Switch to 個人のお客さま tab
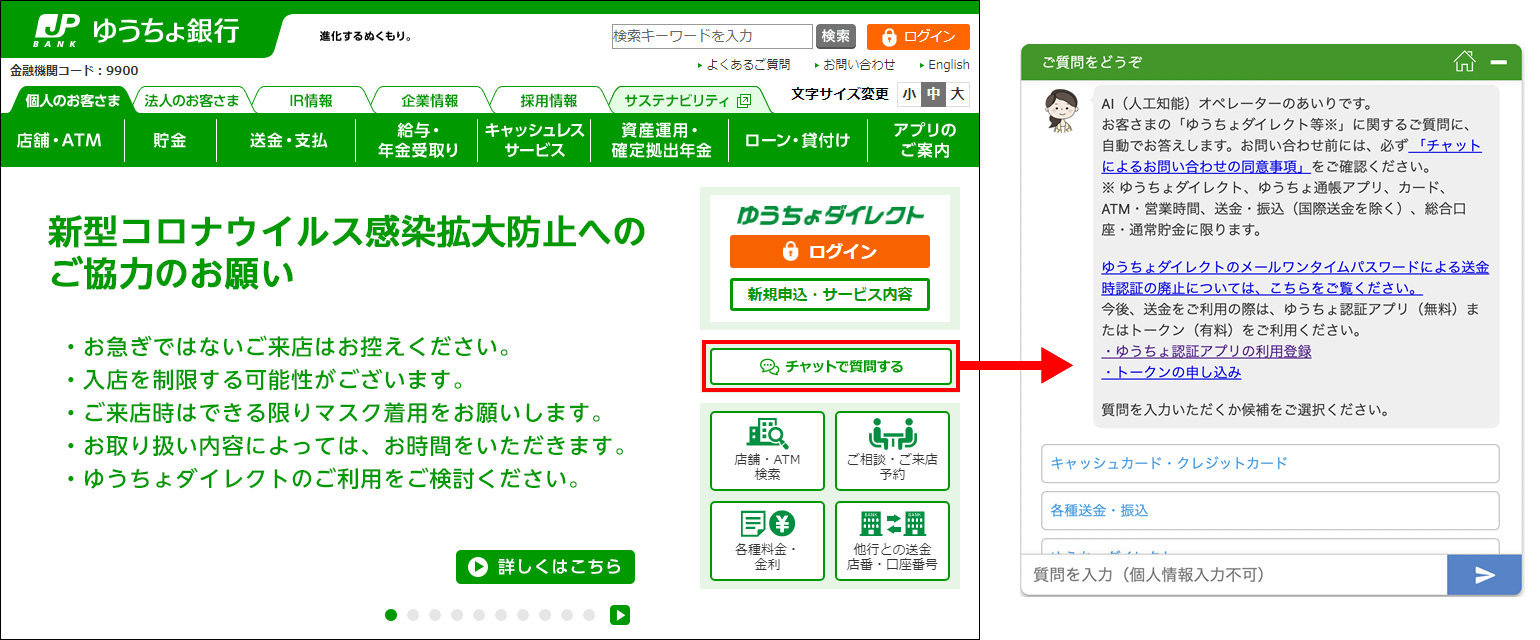The image size is (1540, 640). click(x=73, y=101)
